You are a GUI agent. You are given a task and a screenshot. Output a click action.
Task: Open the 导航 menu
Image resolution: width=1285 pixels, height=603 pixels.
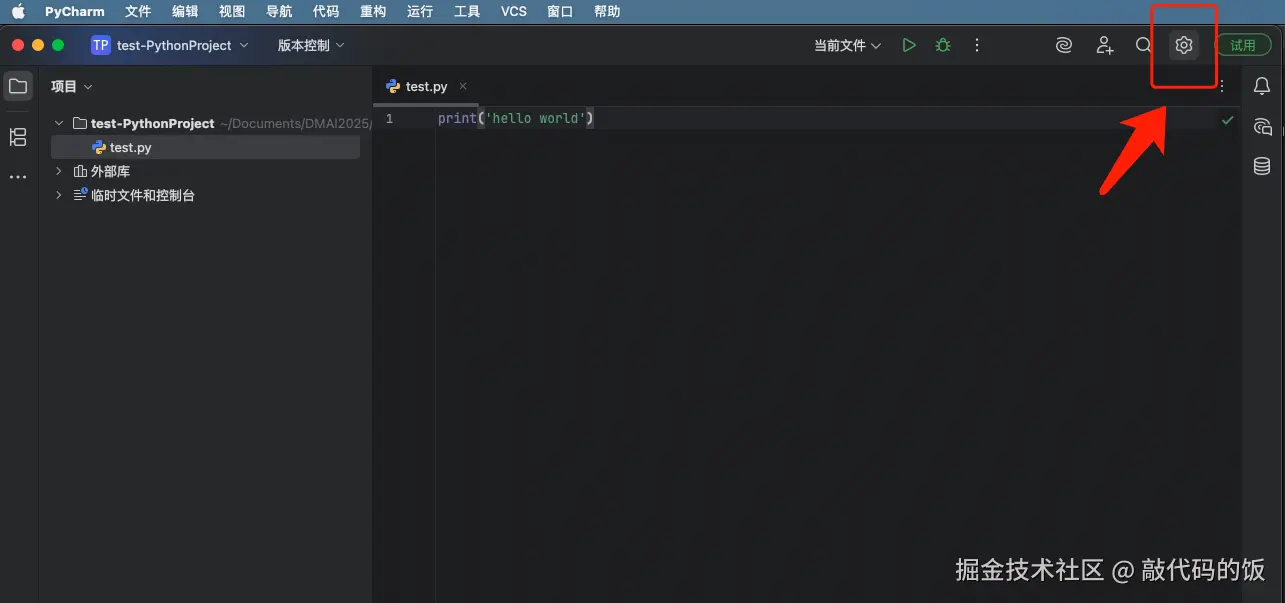tap(279, 12)
